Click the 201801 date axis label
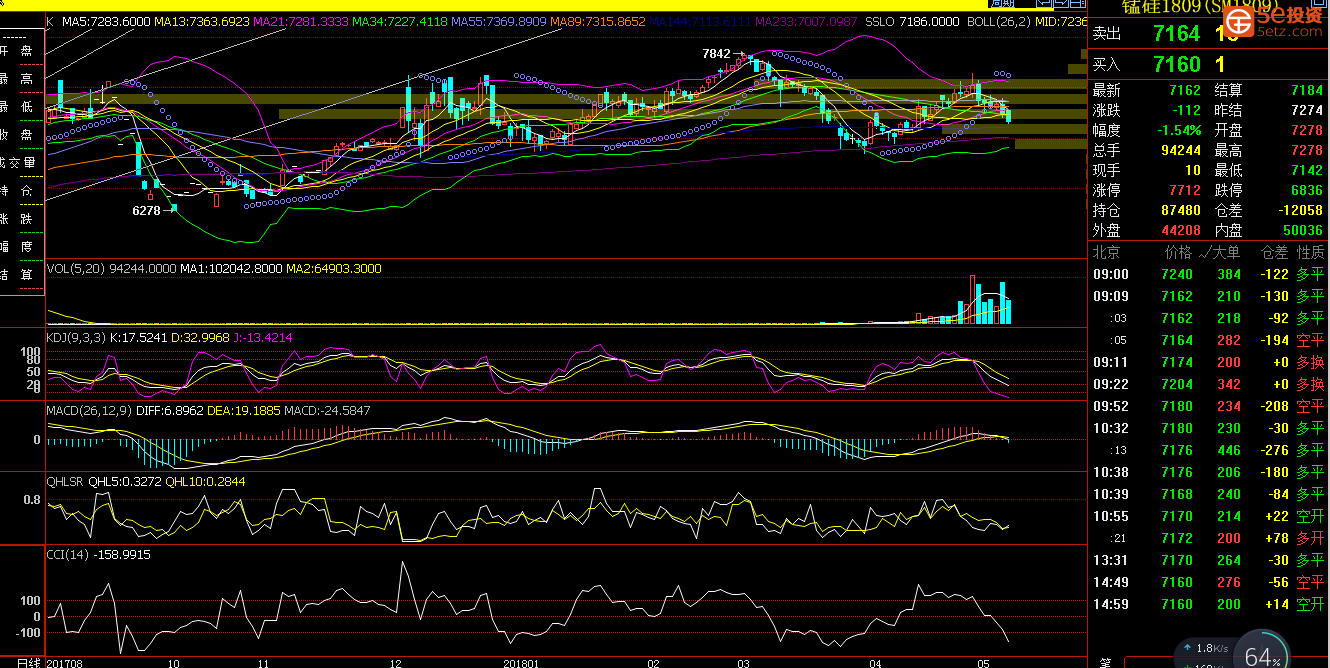This screenshot has width=1330, height=668. tap(520, 662)
